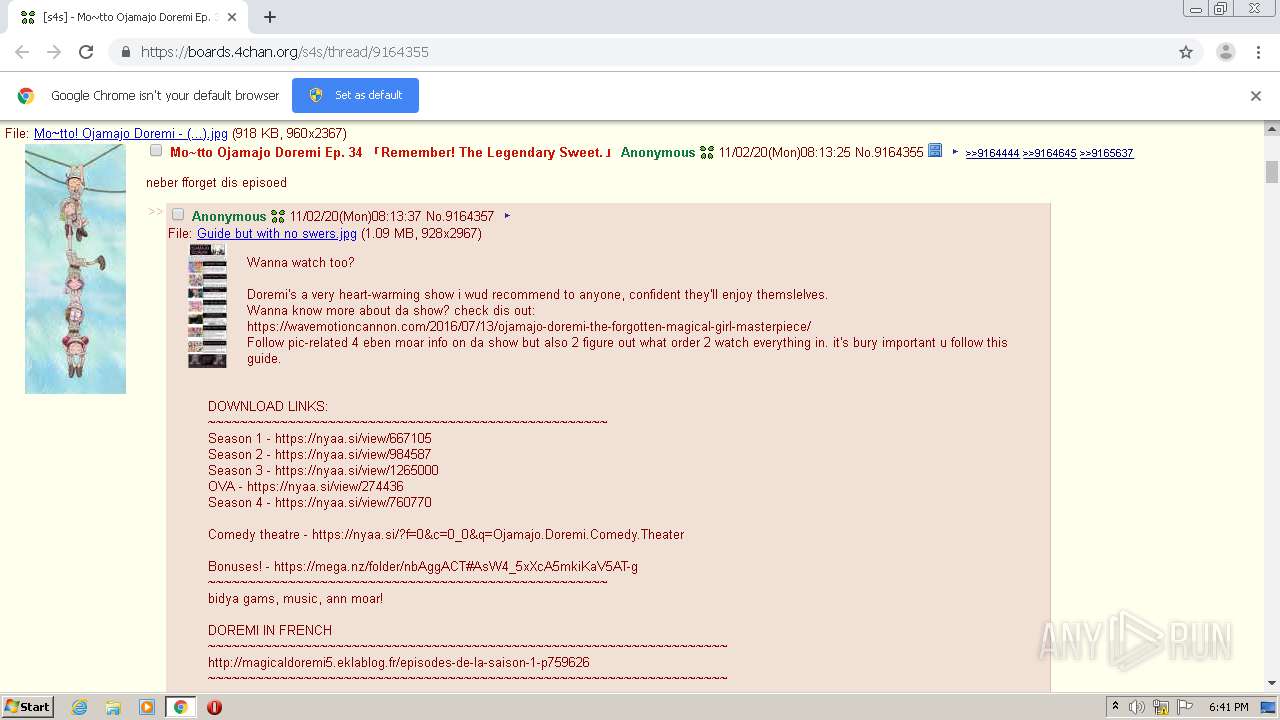Jump to reply >>9164645
The image size is (1280, 720).
[1049, 153]
